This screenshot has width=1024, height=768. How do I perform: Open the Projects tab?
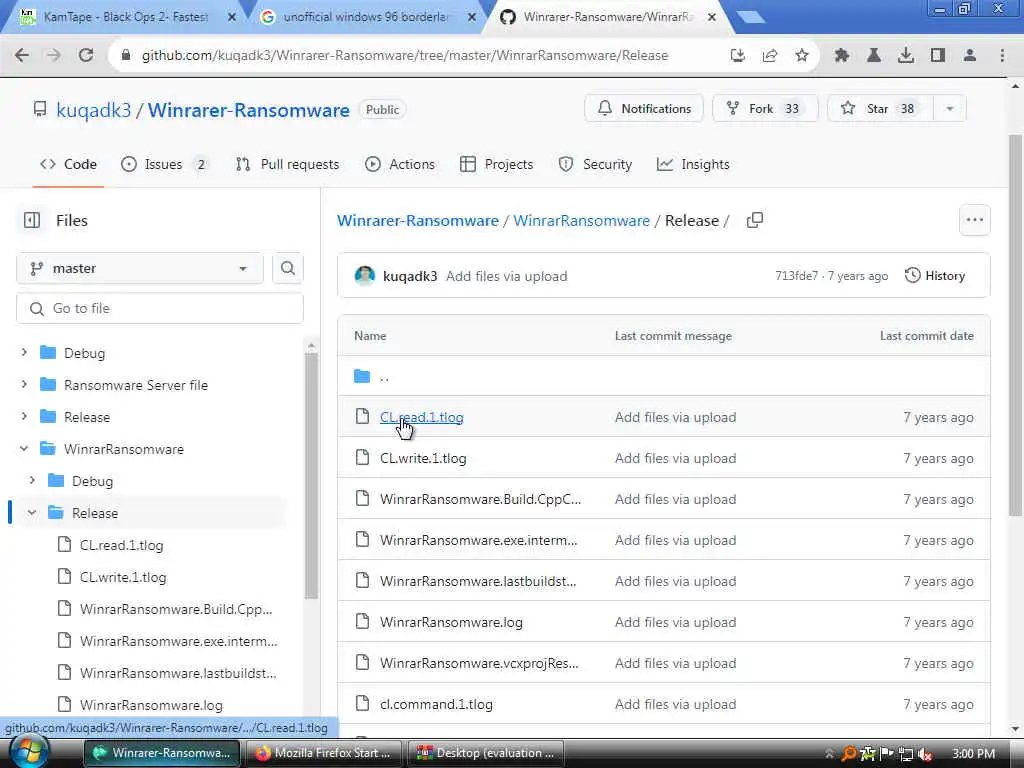coord(496,165)
